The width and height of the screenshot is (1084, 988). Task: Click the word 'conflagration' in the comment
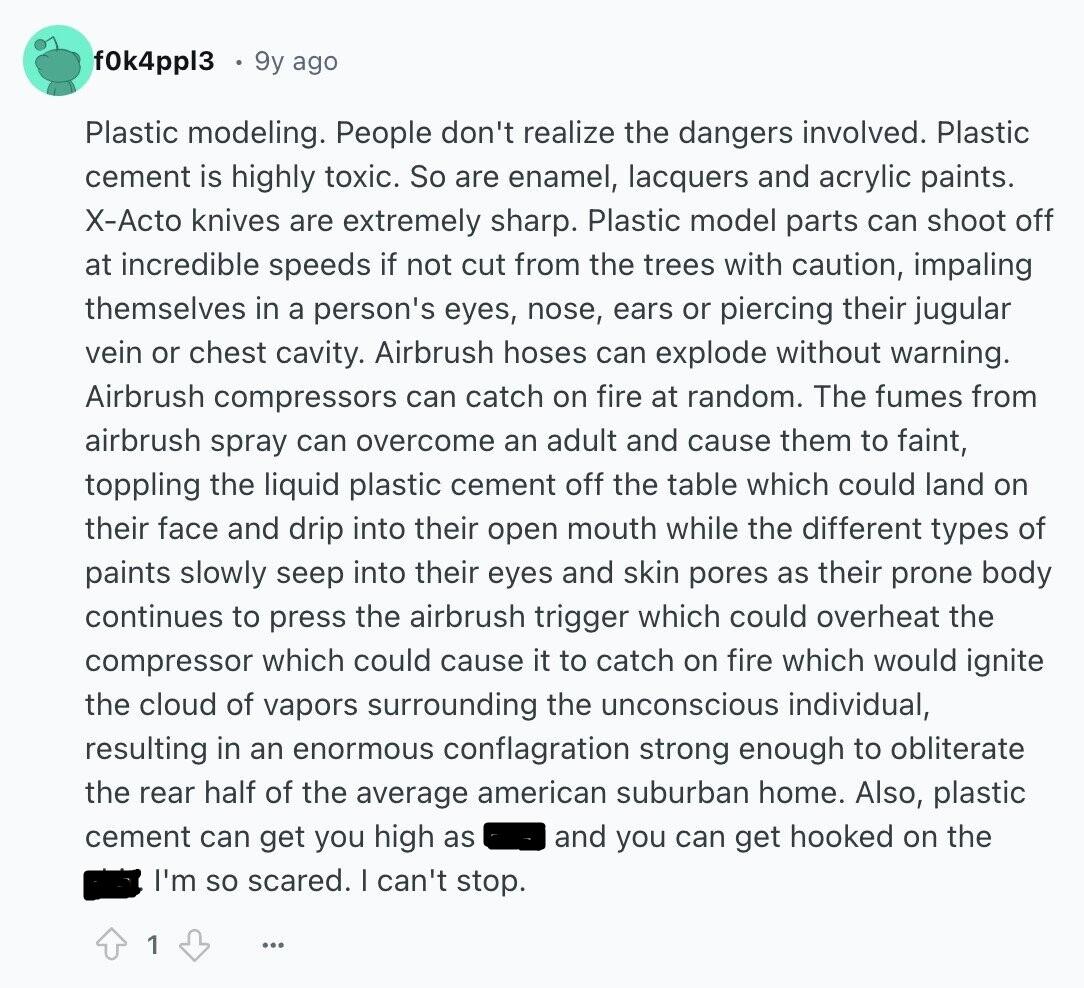[536, 749]
